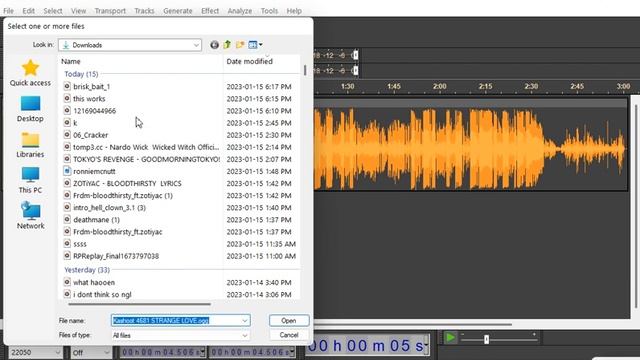Open the Analyze menu
Screen dimensions: 640x360
point(240,11)
